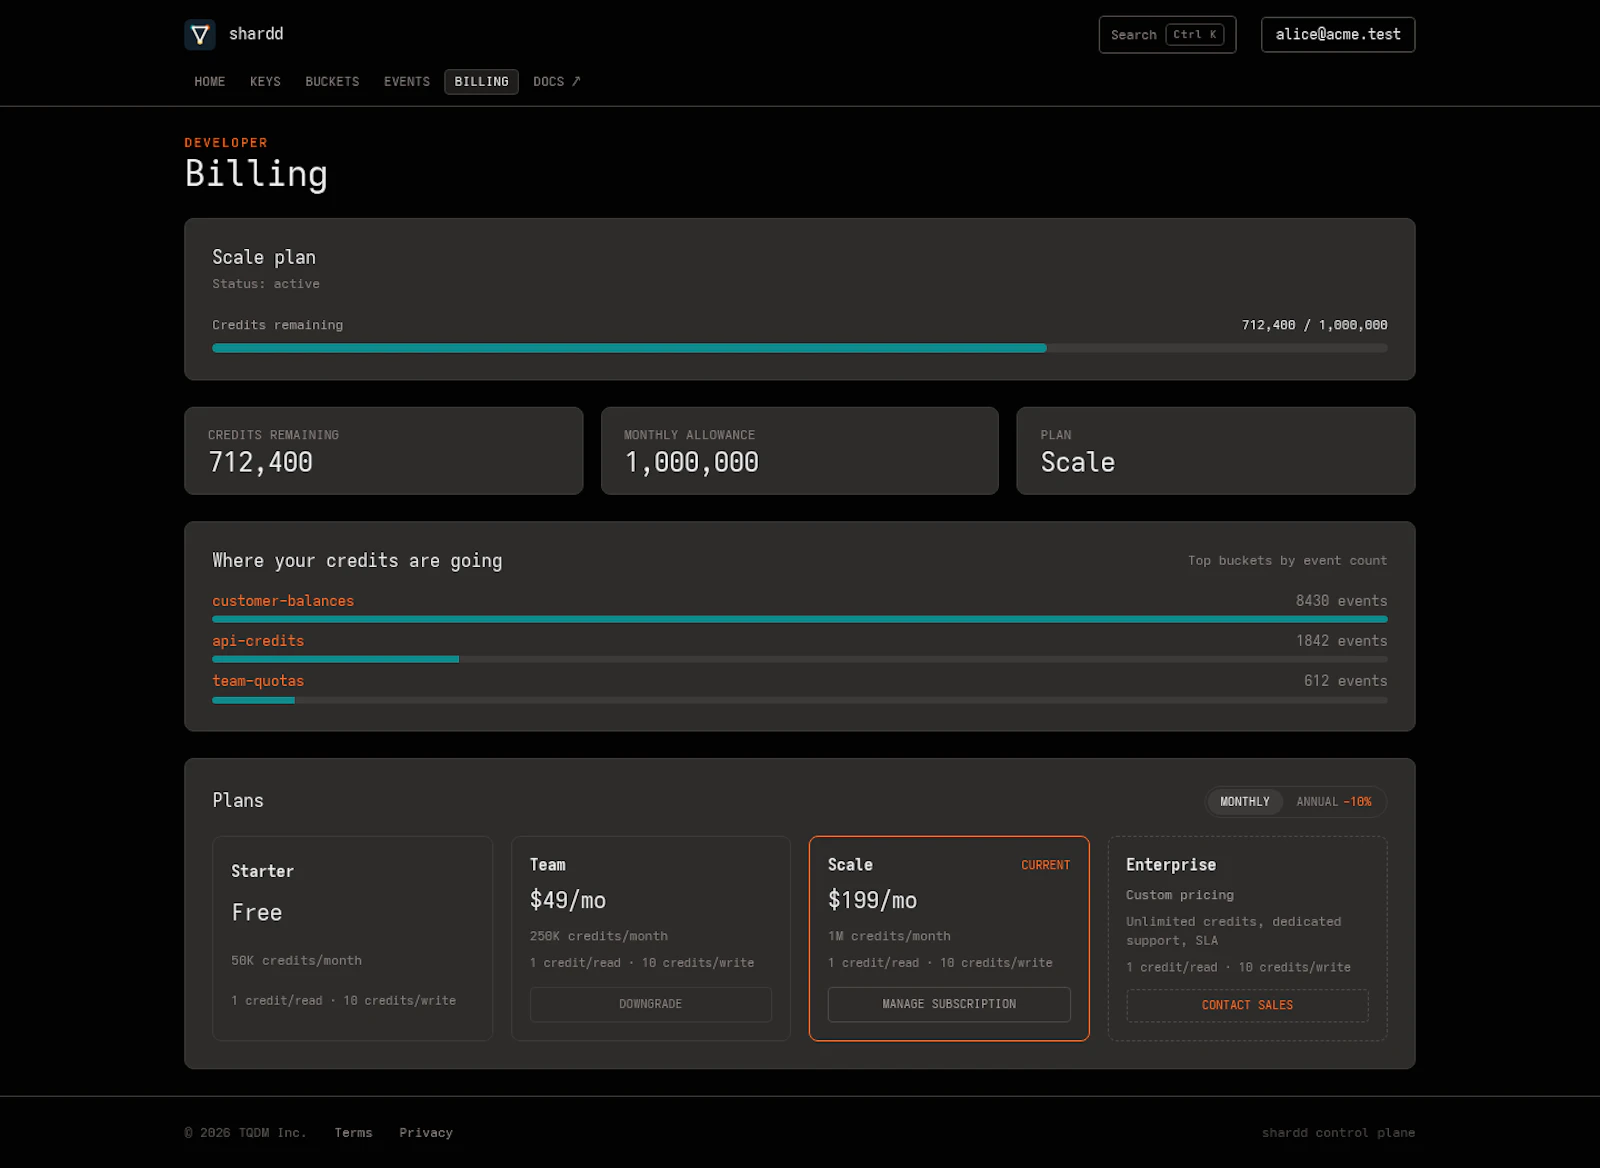The image size is (1600, 1168).
Task: Click the 'shardd control plane' footer text
Action: click(1338, 1133)
